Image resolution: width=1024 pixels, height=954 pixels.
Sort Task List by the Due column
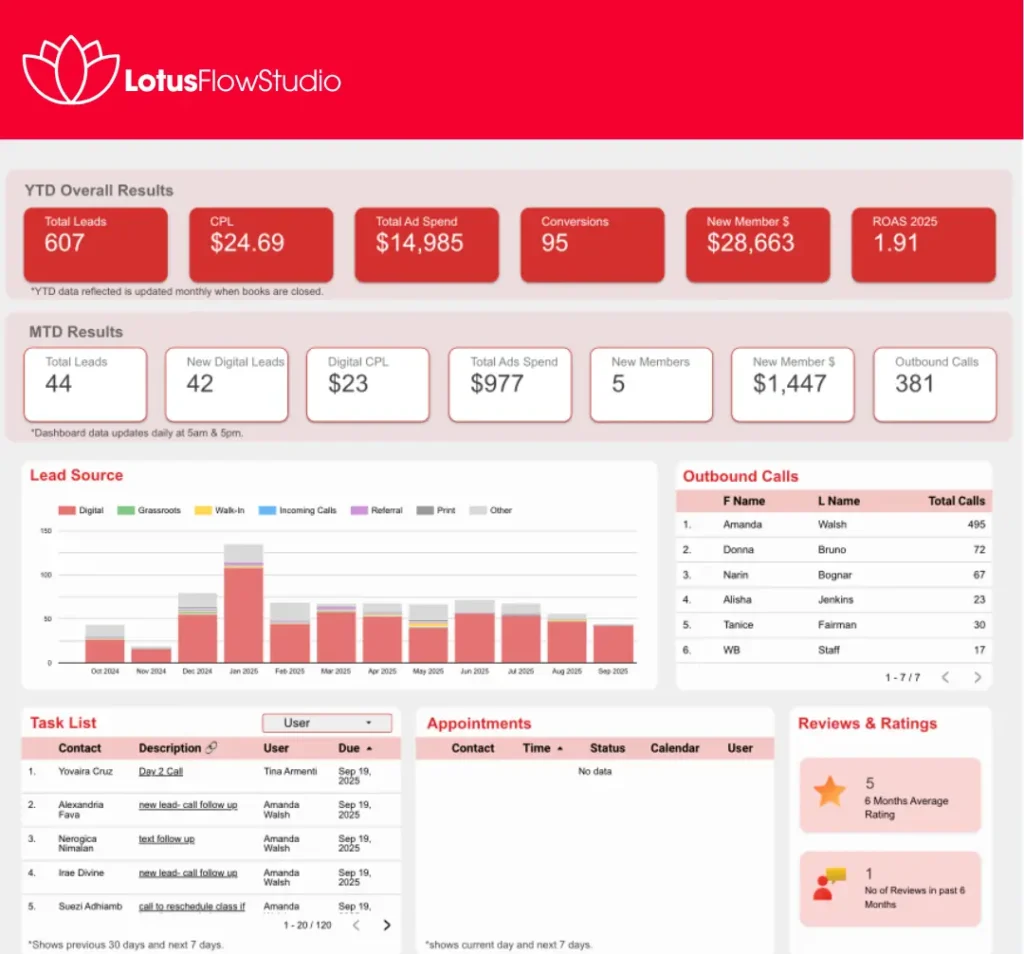(x=354, y=748)
